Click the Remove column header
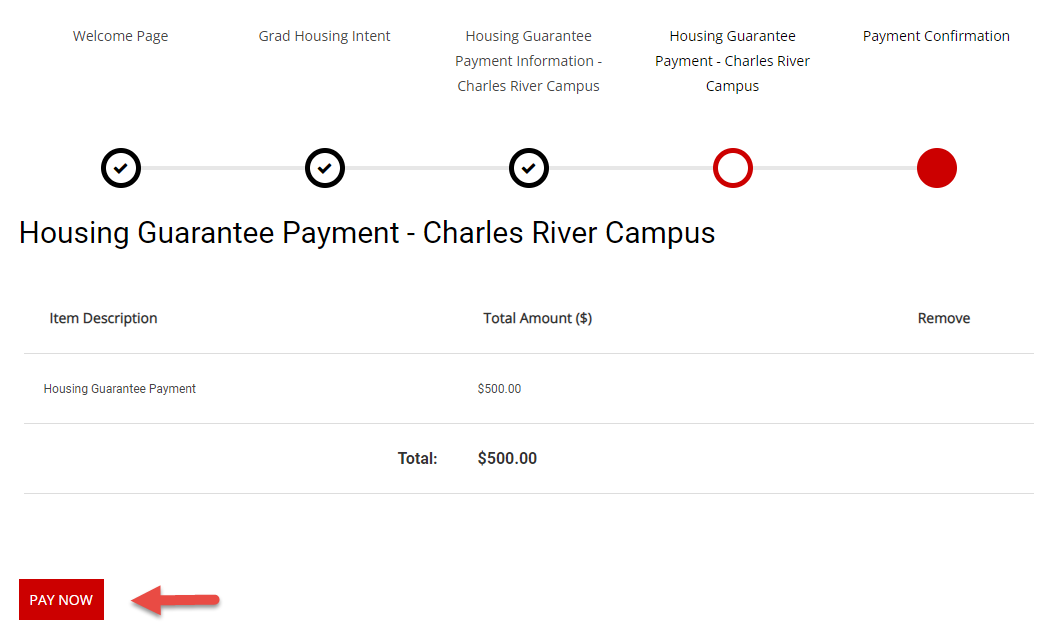 click(944, 318)
